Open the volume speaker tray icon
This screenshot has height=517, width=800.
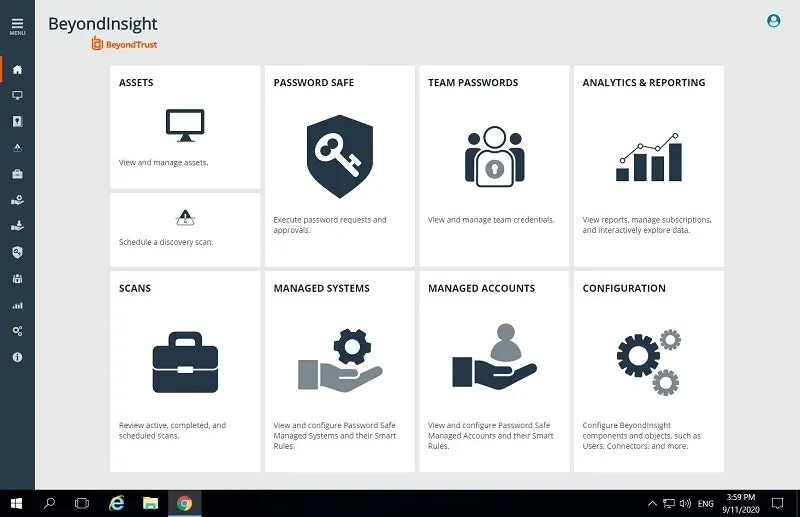click(x=685, y=504)
